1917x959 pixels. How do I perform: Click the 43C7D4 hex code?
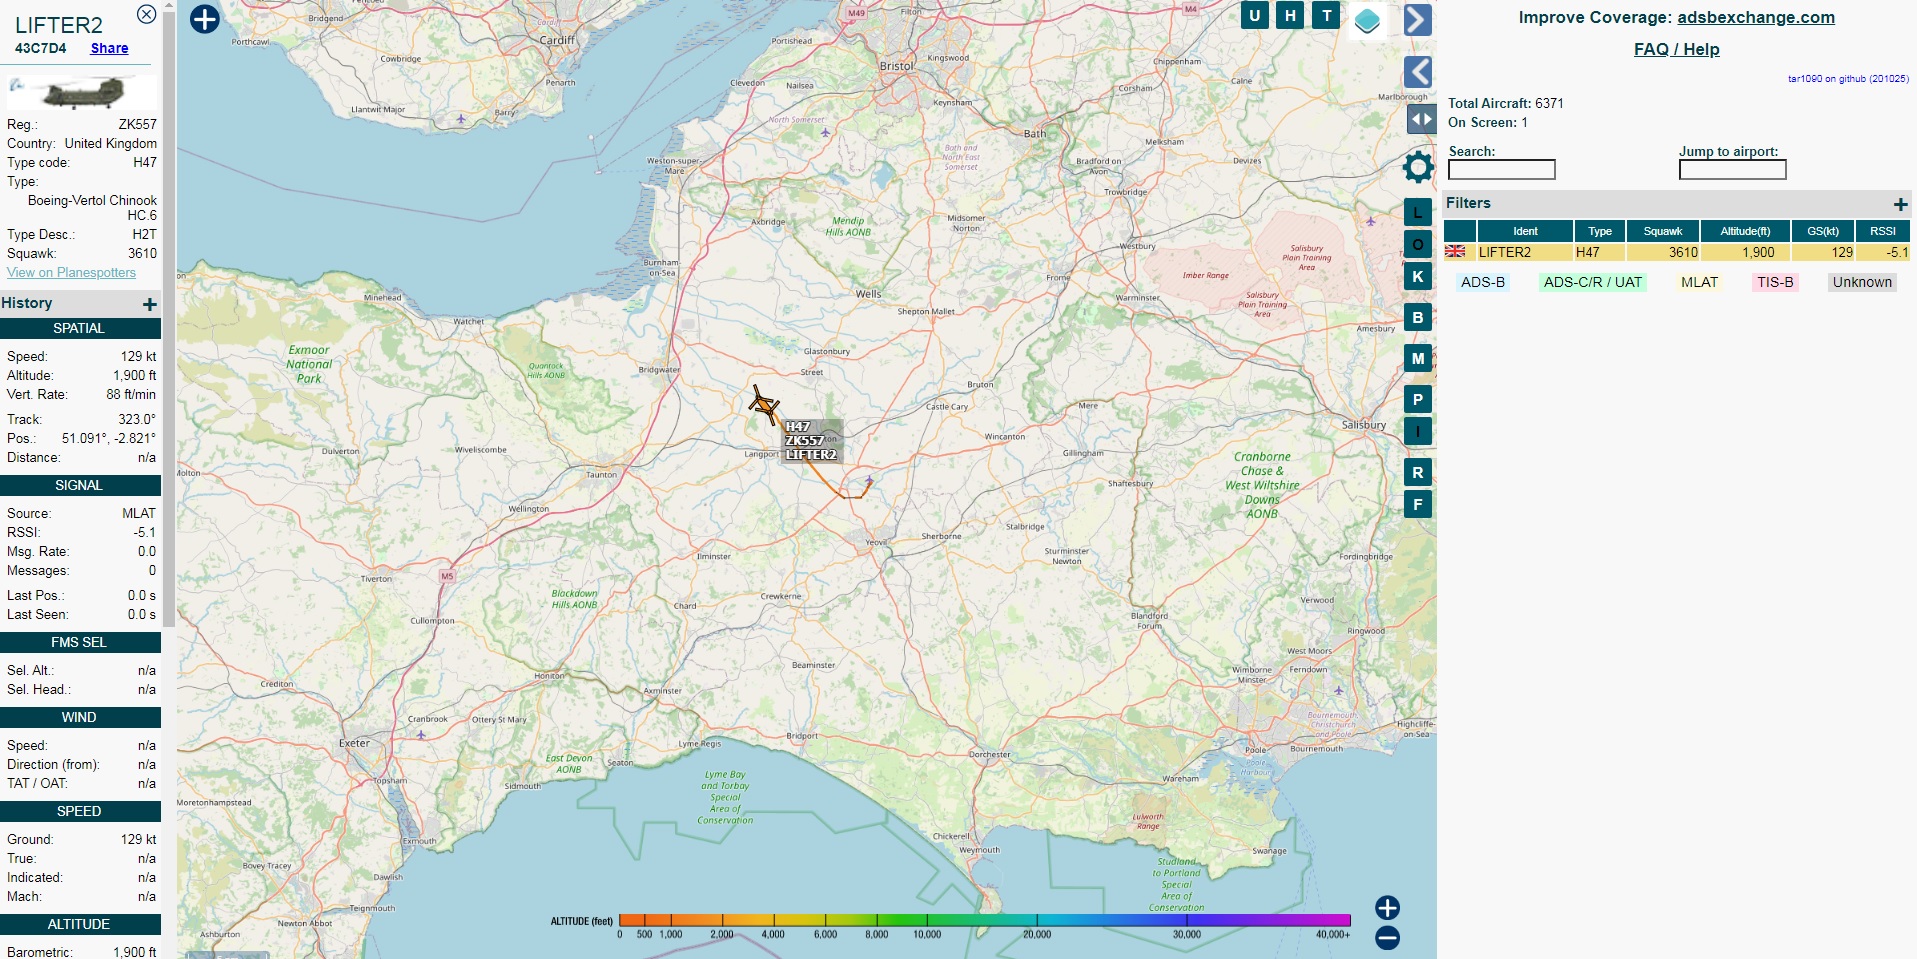coord(40,48)
